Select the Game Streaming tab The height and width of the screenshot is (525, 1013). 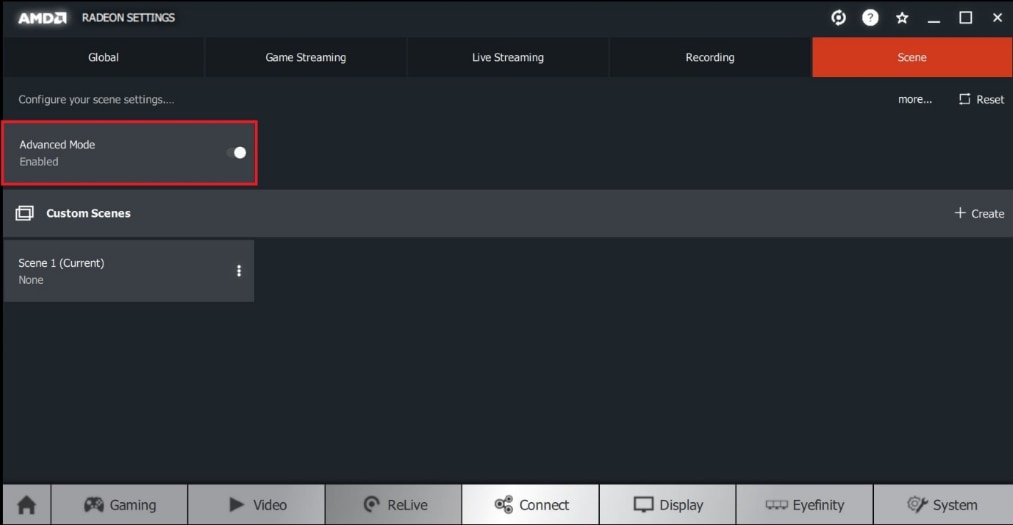[305, 58]
